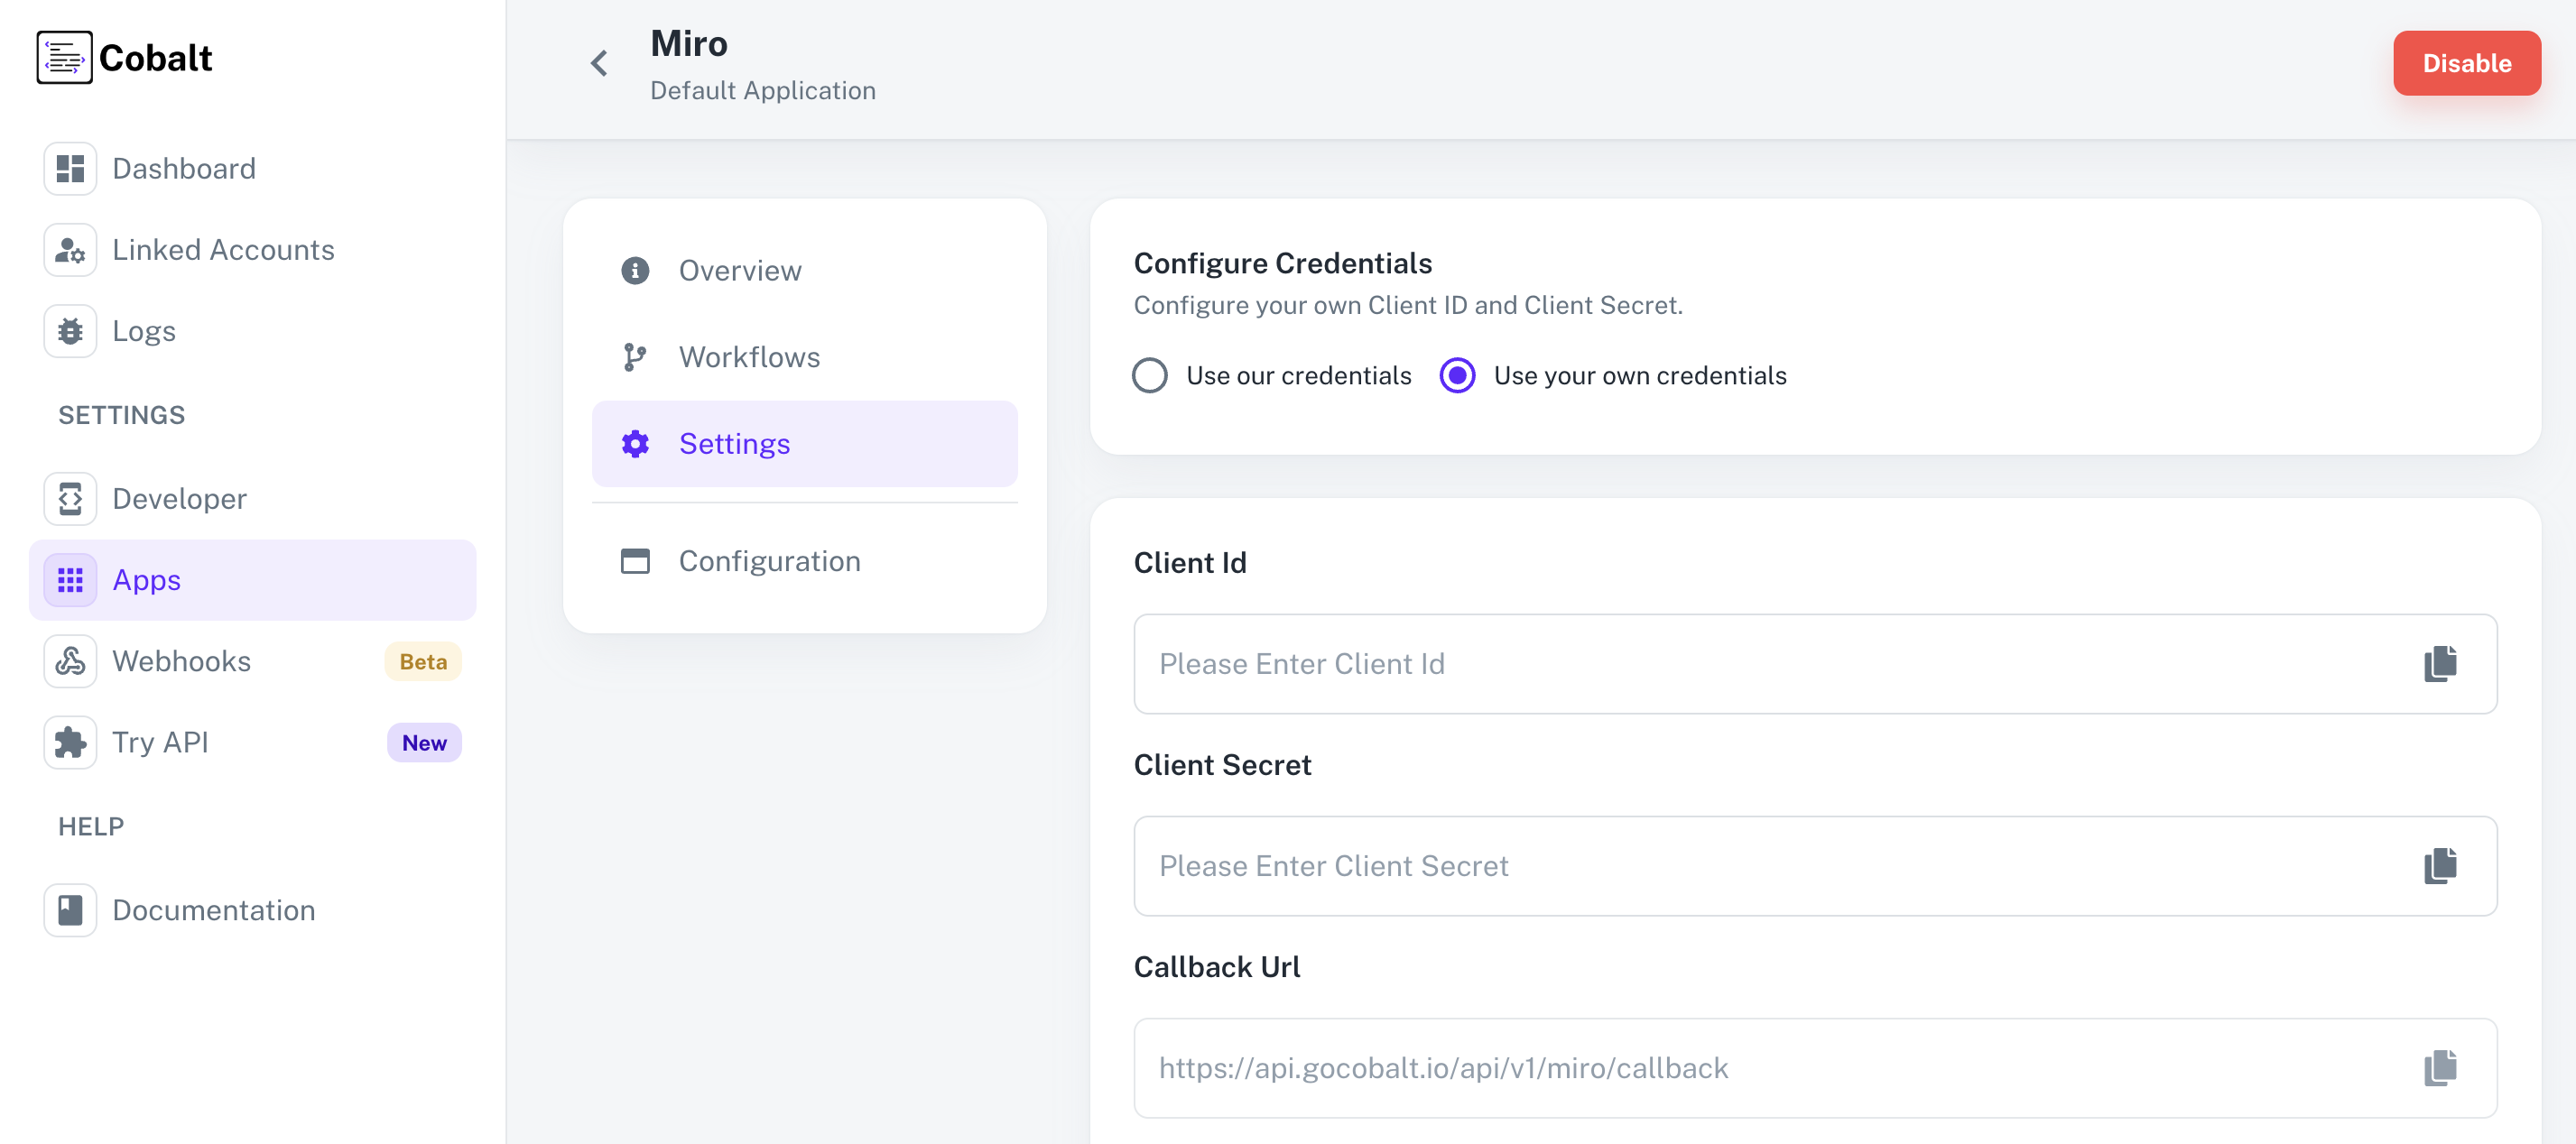Copy the Client Id field contents
Screen dimensions: 2576x1144
click(x=2440, y=664)
